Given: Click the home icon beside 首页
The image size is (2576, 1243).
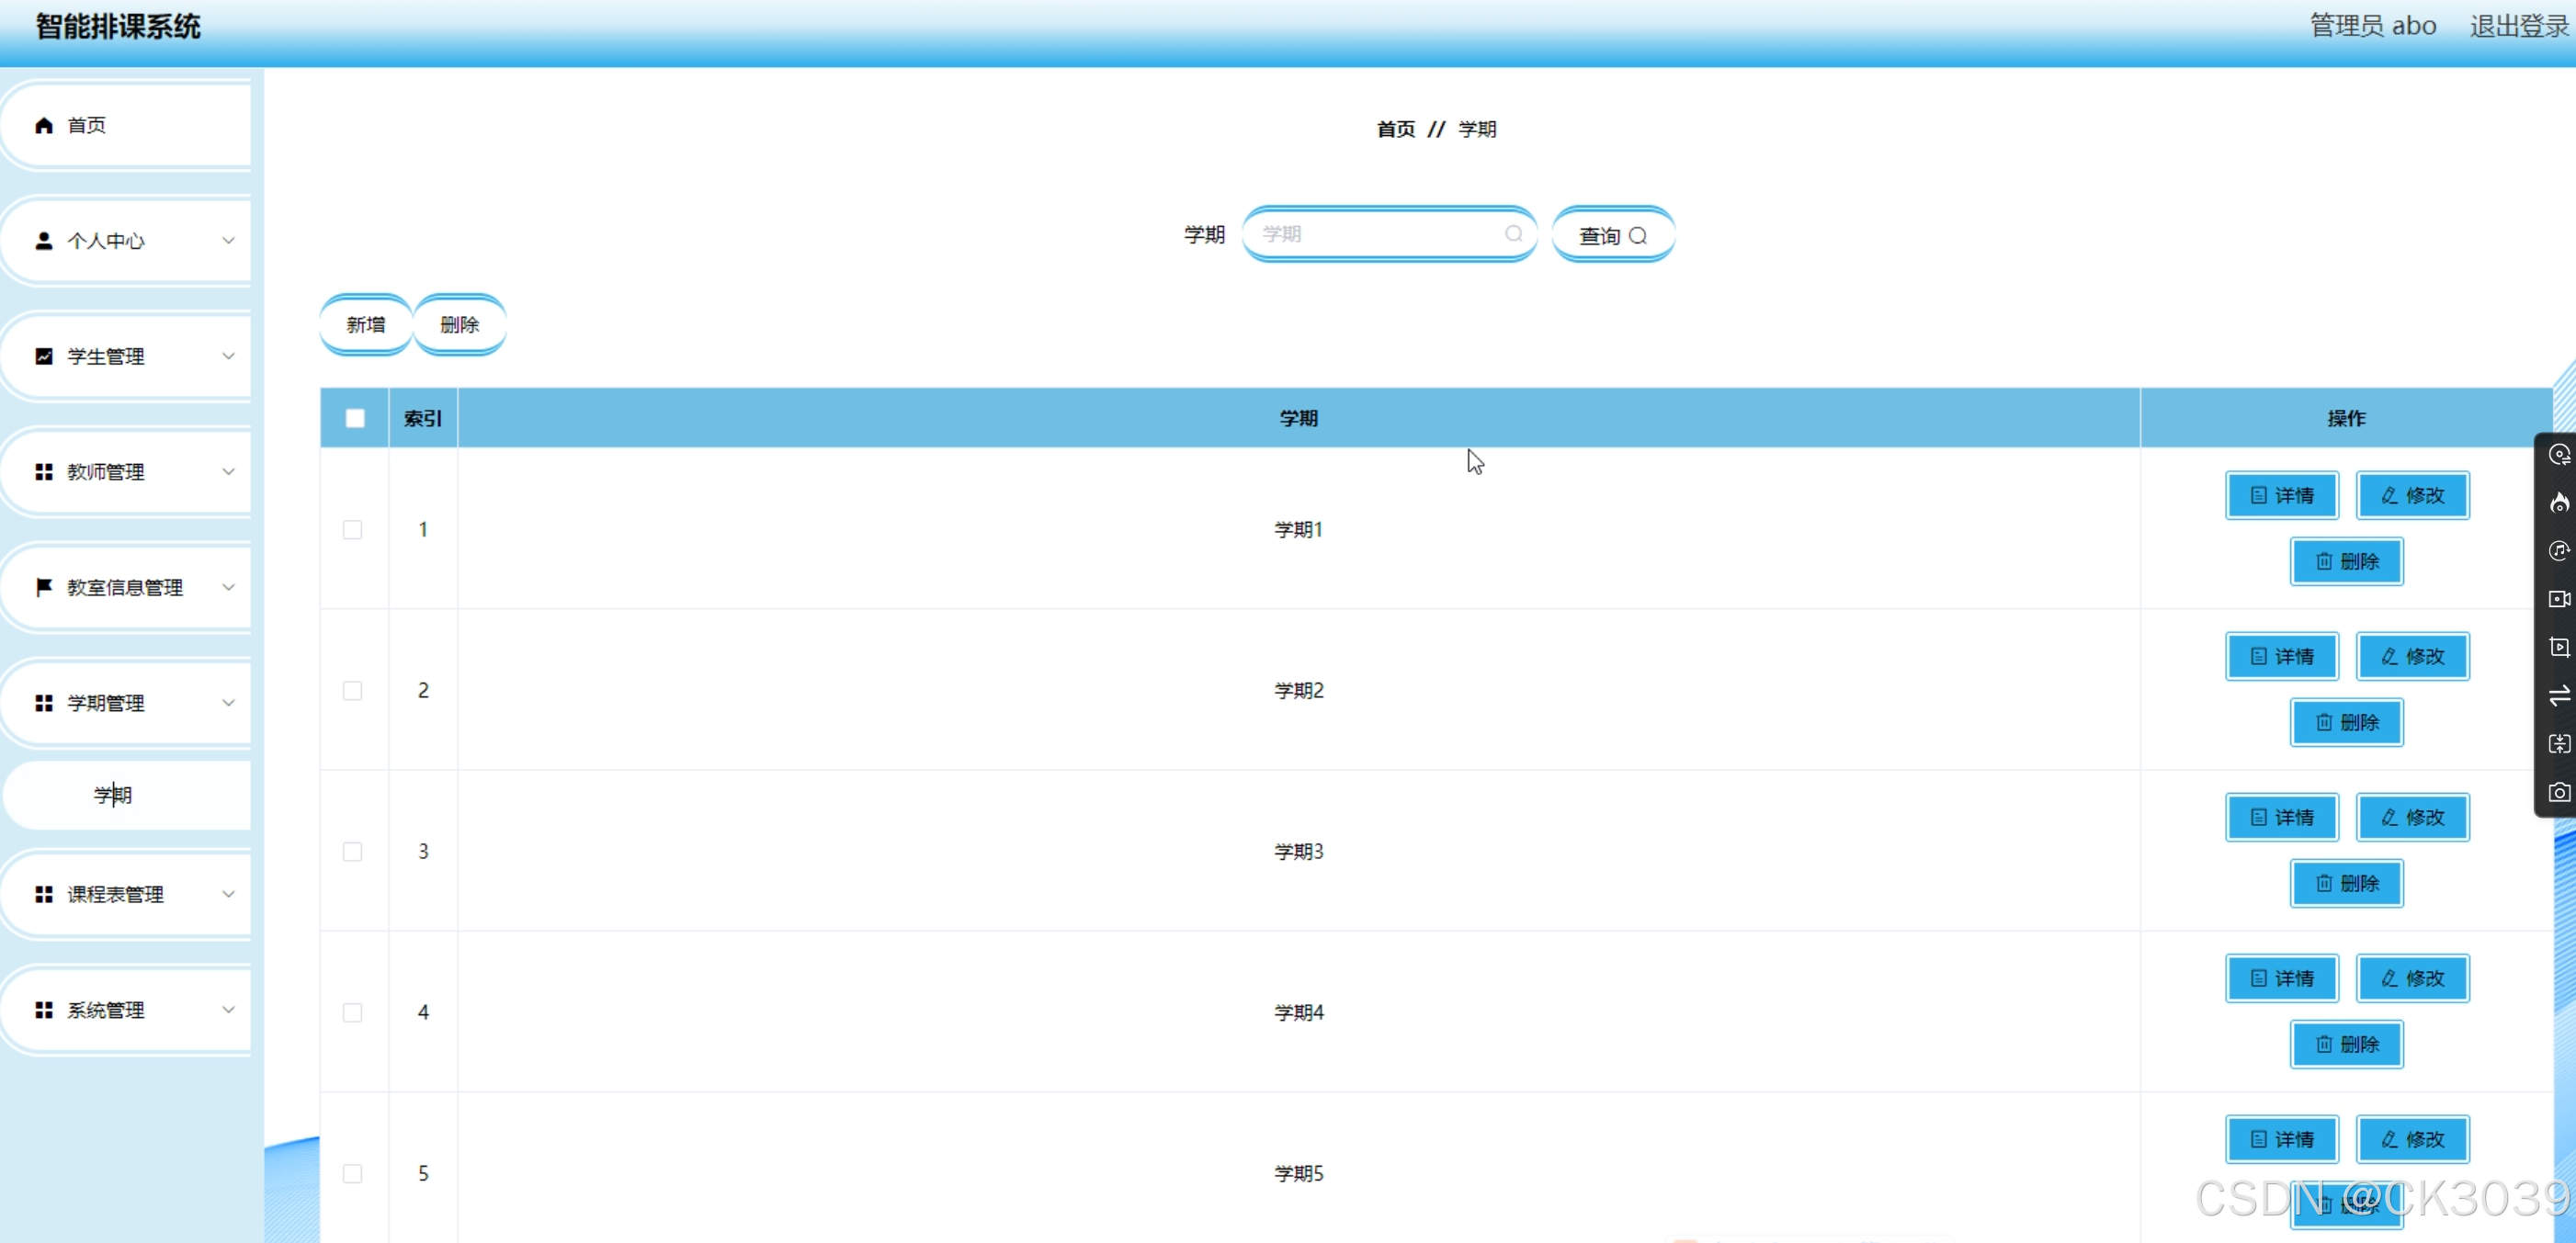Looking at the screenshot, I should point(44,125).
